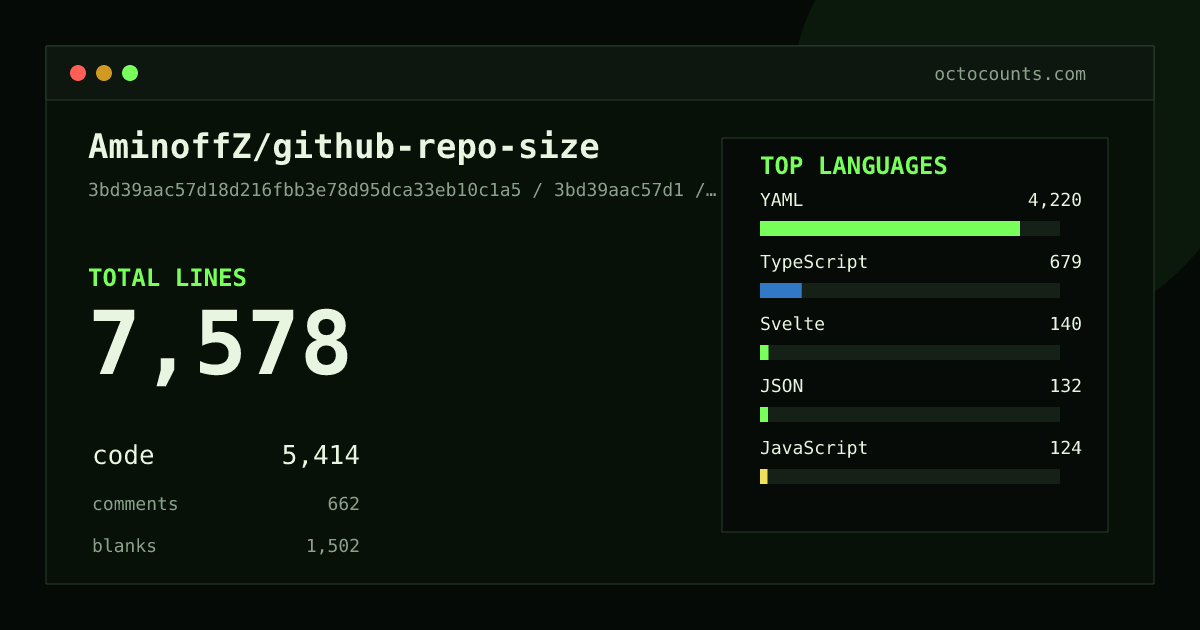Click the AminoffZ/github-repo-size title
This screenshot has width=1200, height=630.
click(x=344, y=147)
